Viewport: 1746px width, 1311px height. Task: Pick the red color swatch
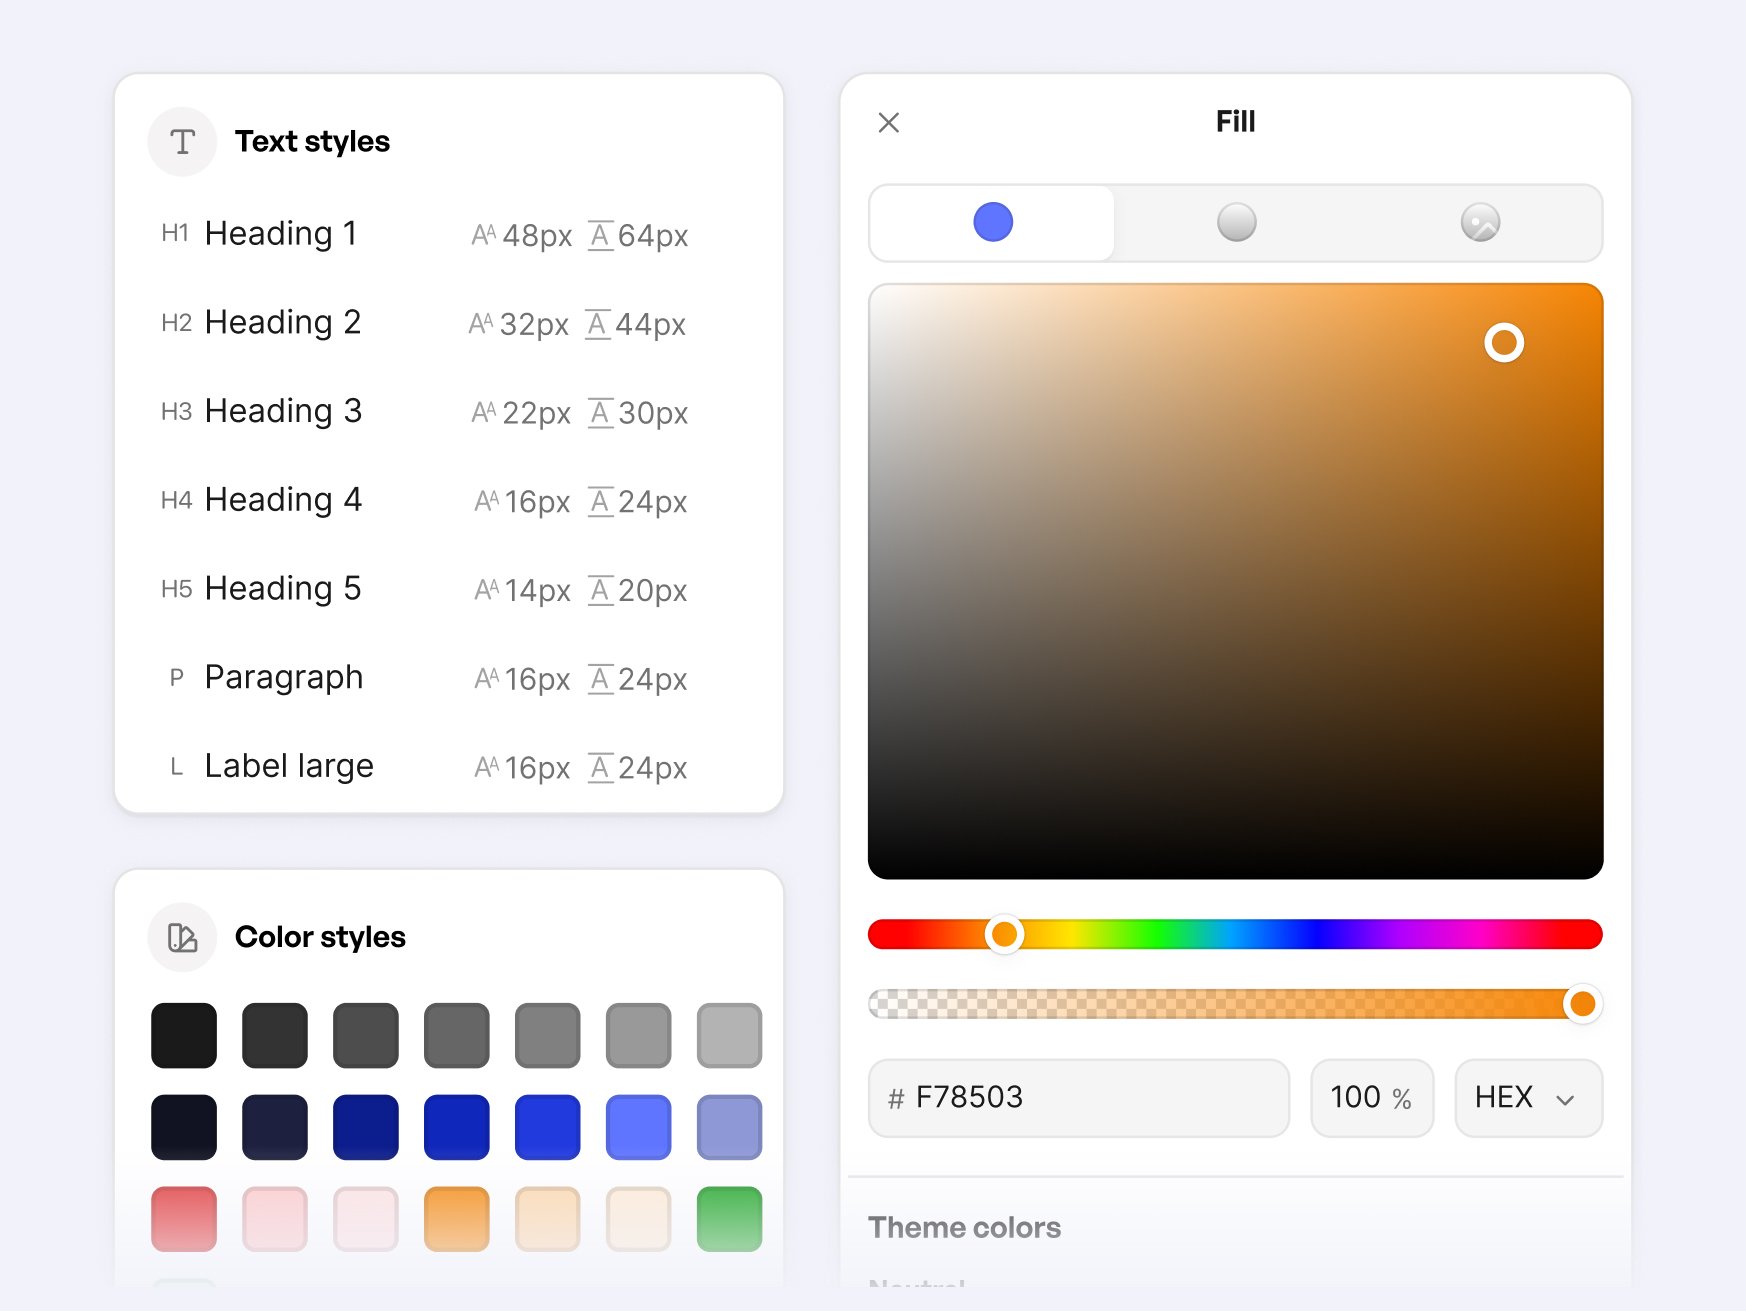point(184,1220)
